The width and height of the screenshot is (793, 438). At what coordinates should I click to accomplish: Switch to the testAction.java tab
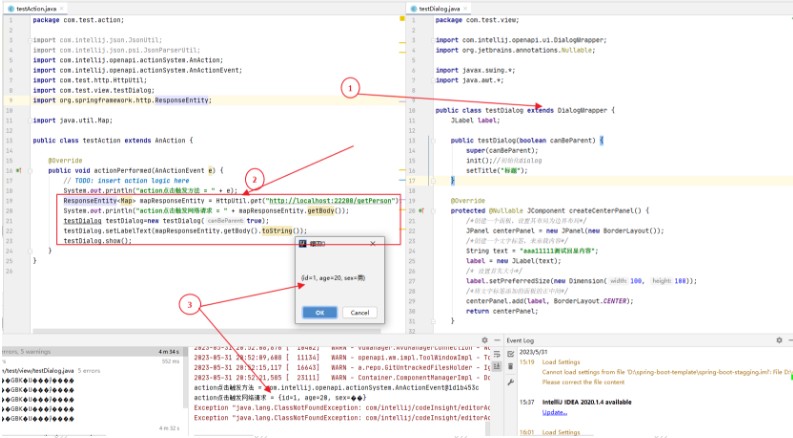click(35, 9)
